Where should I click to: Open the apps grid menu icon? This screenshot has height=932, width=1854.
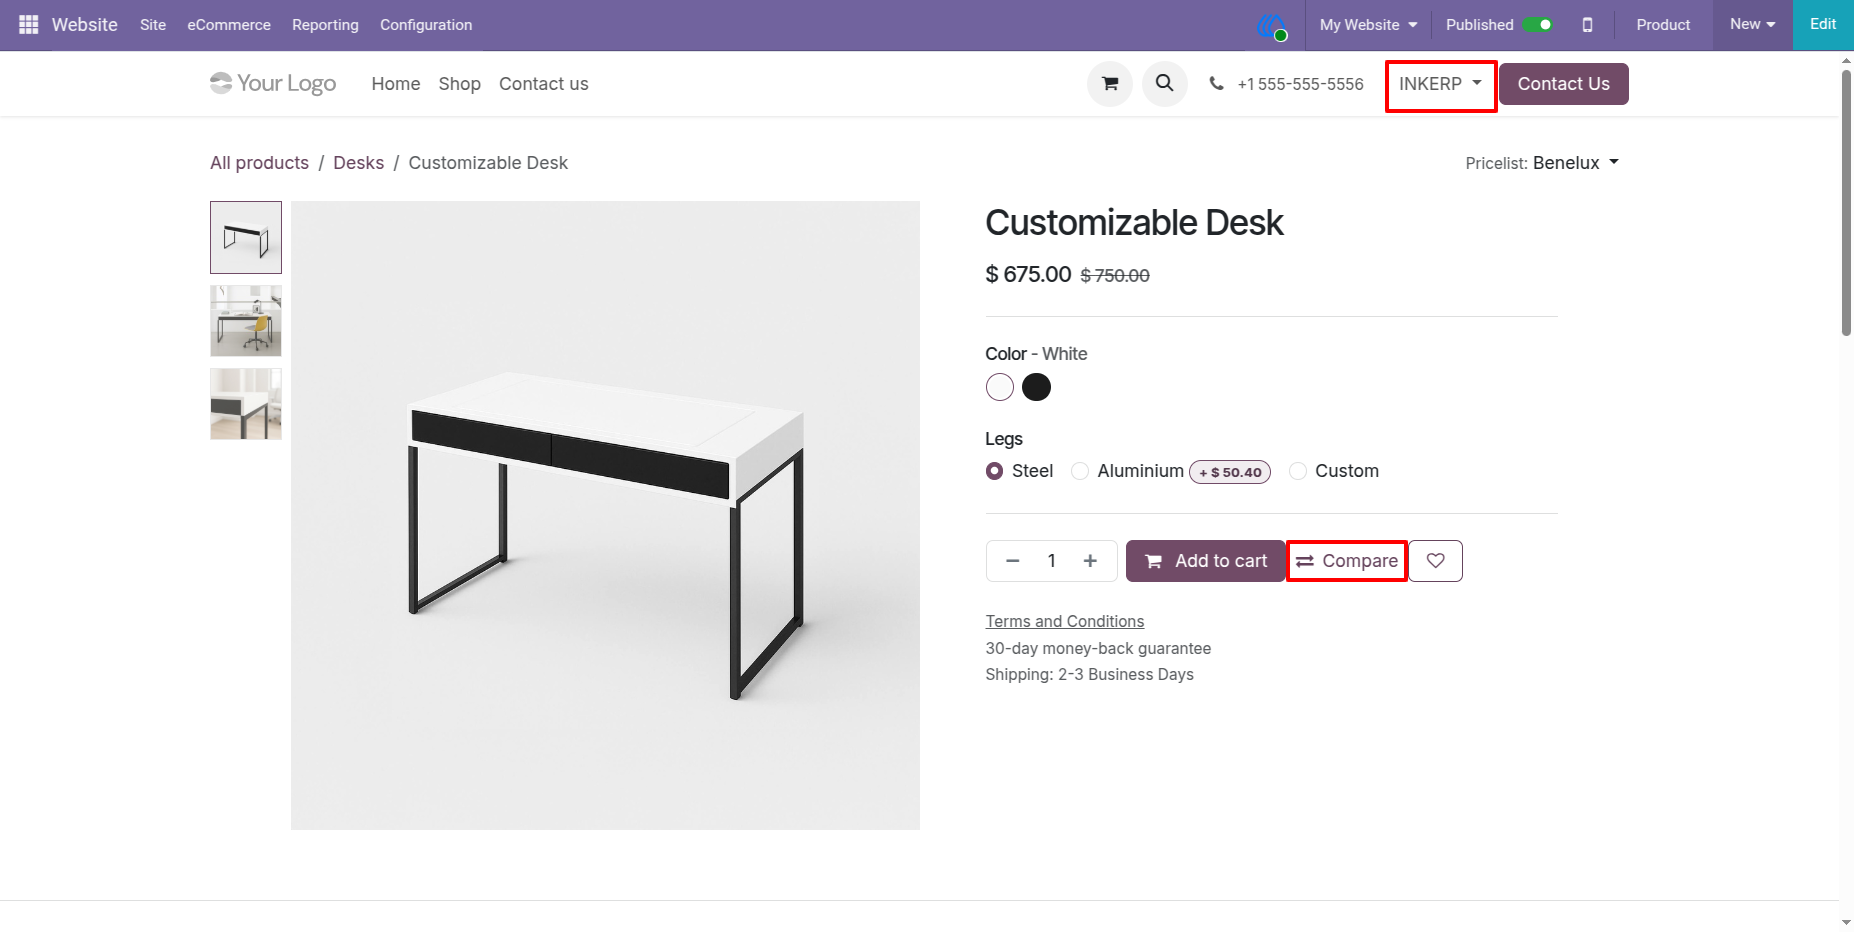(x=29, y=24)
